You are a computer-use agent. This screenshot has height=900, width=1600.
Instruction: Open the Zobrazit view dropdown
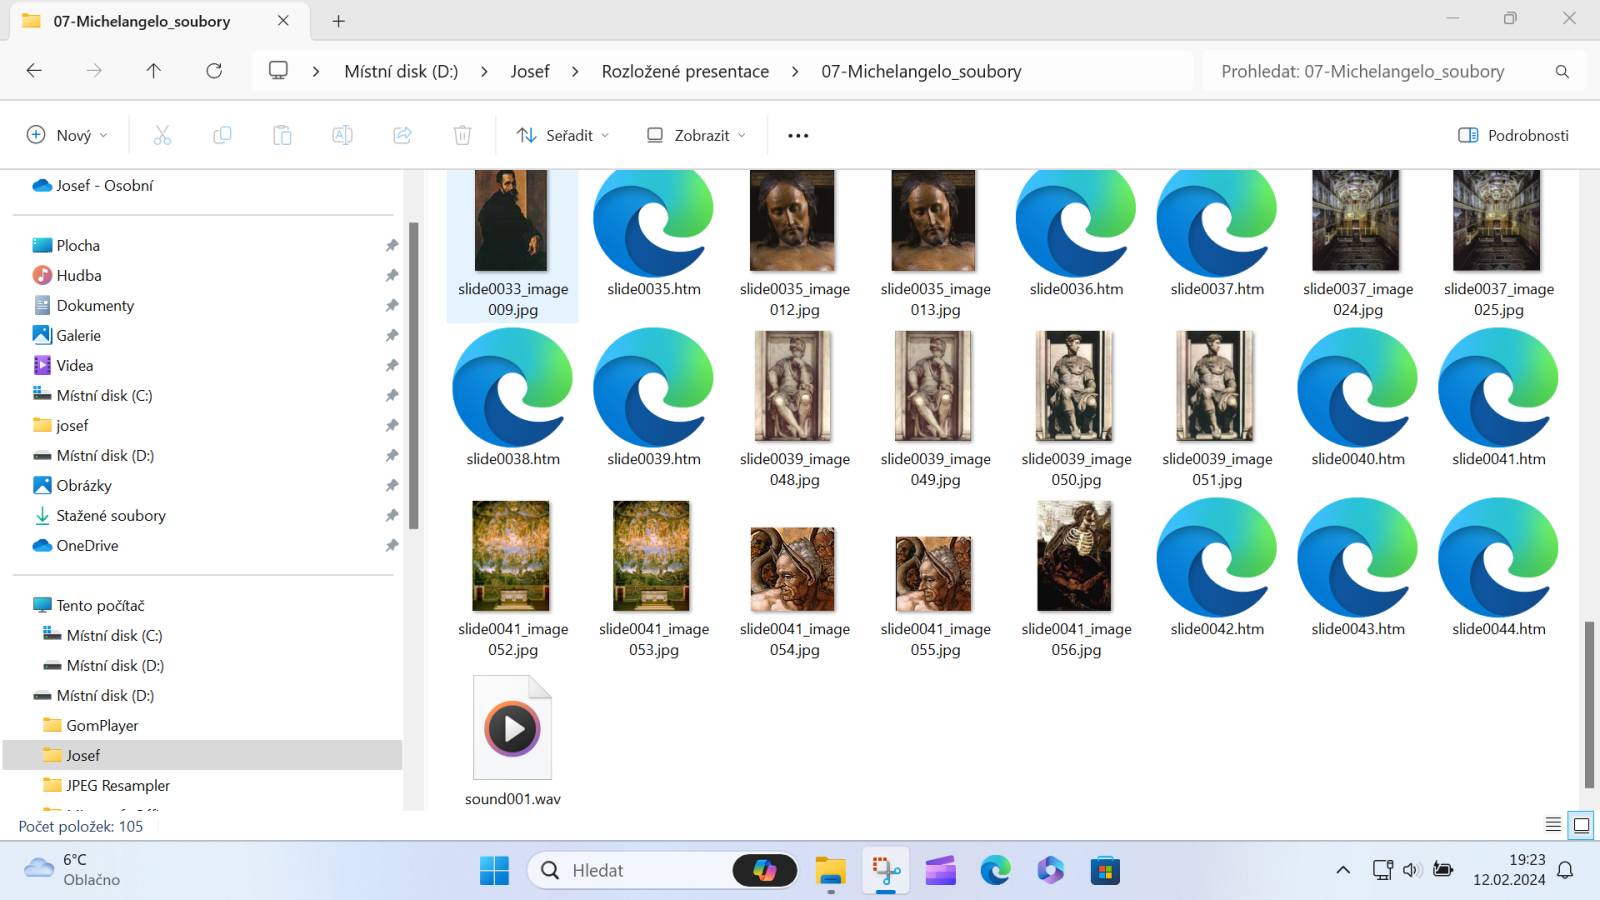[x=696, y=135]
